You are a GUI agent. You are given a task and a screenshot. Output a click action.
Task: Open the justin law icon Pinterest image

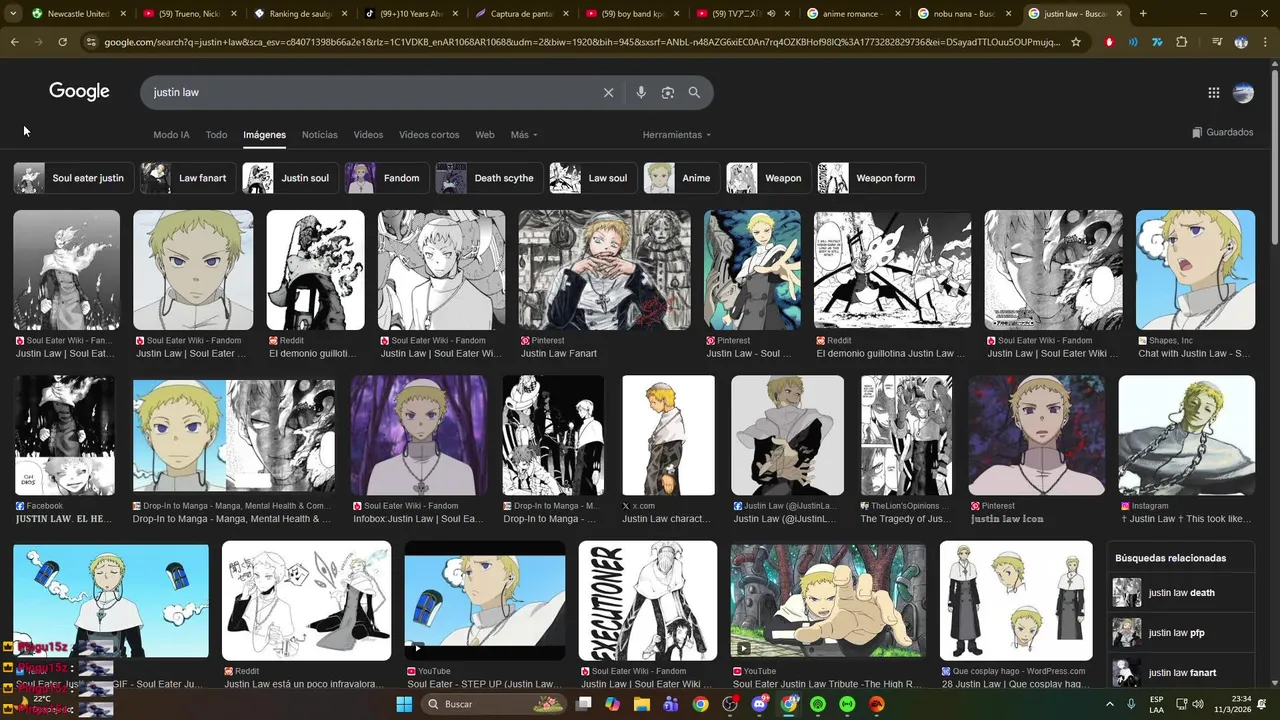(x=1036, y=435)
